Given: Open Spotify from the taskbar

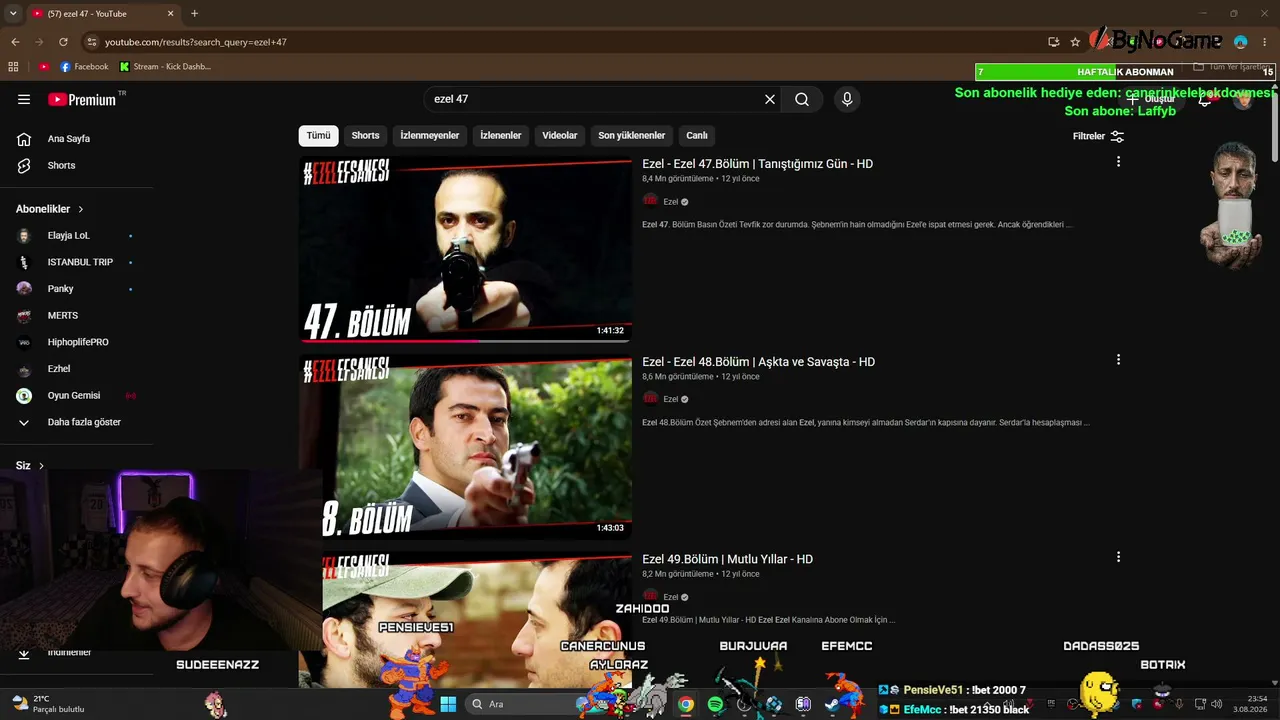Looking at the screenshot, I should pyautogui.click(x=715, y=704).
